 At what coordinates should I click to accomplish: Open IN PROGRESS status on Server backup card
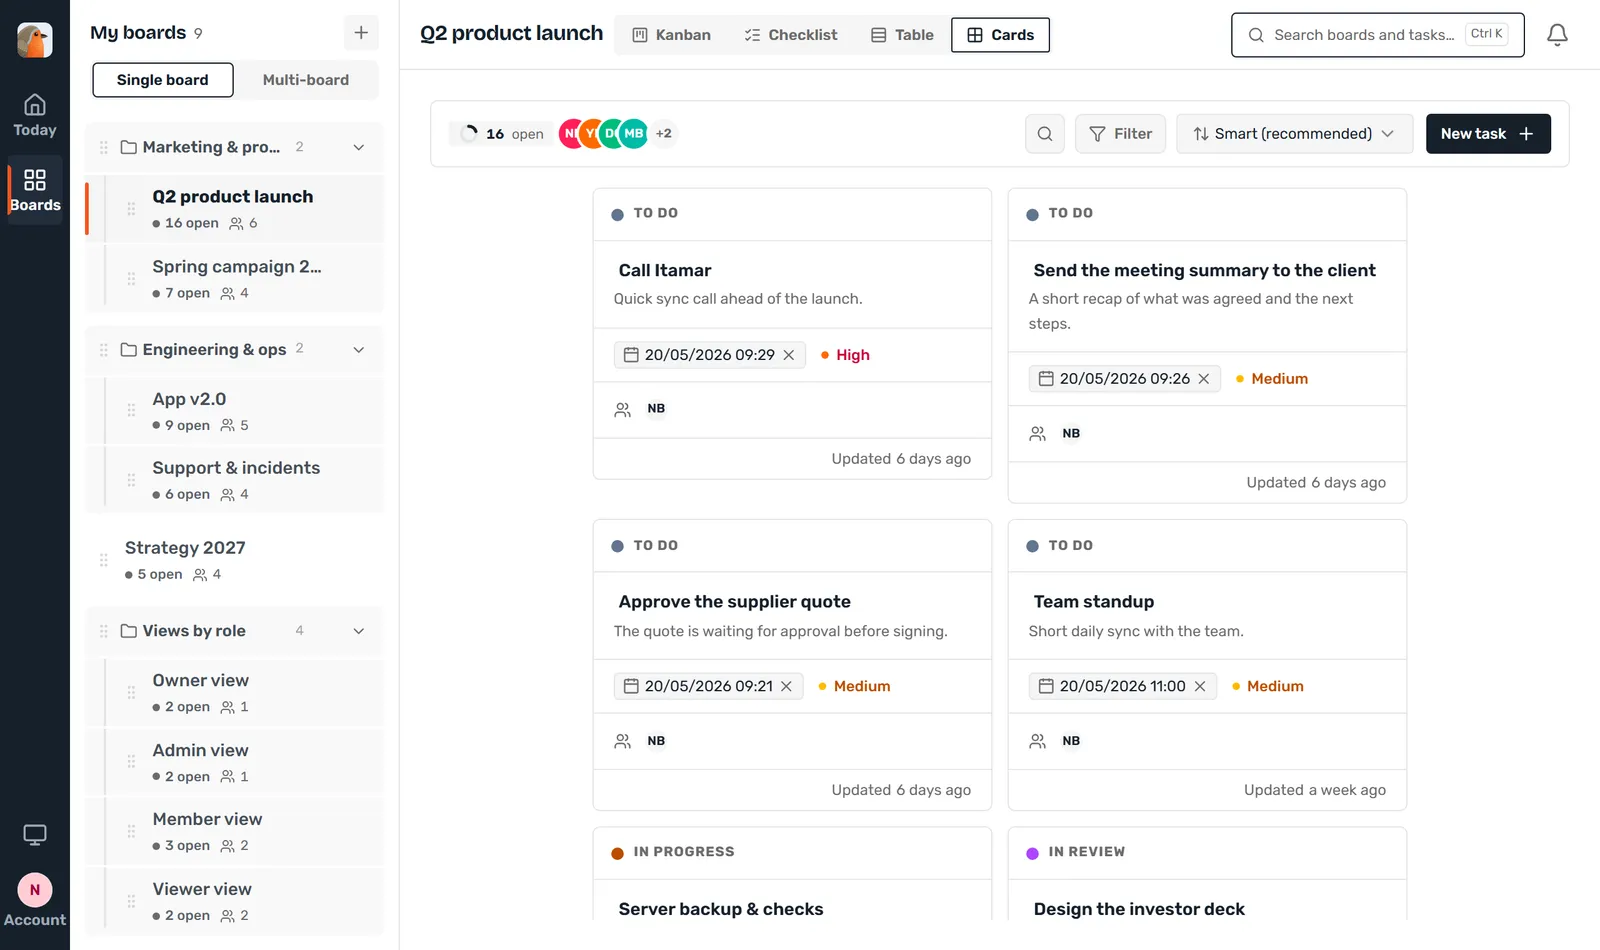click(x=673, y=852)
